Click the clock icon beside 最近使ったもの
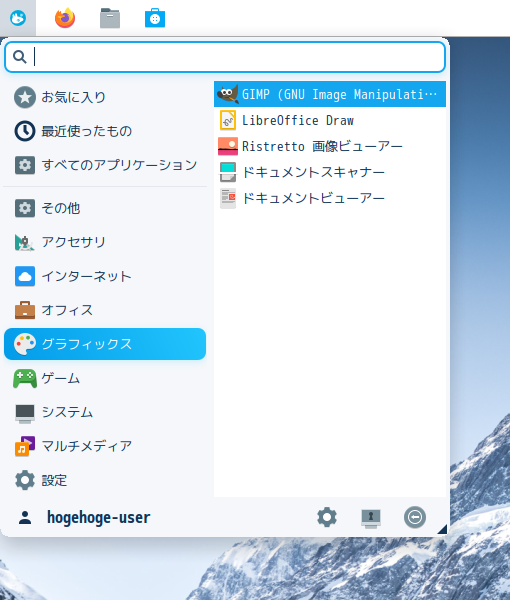 (x=25, y=131)
